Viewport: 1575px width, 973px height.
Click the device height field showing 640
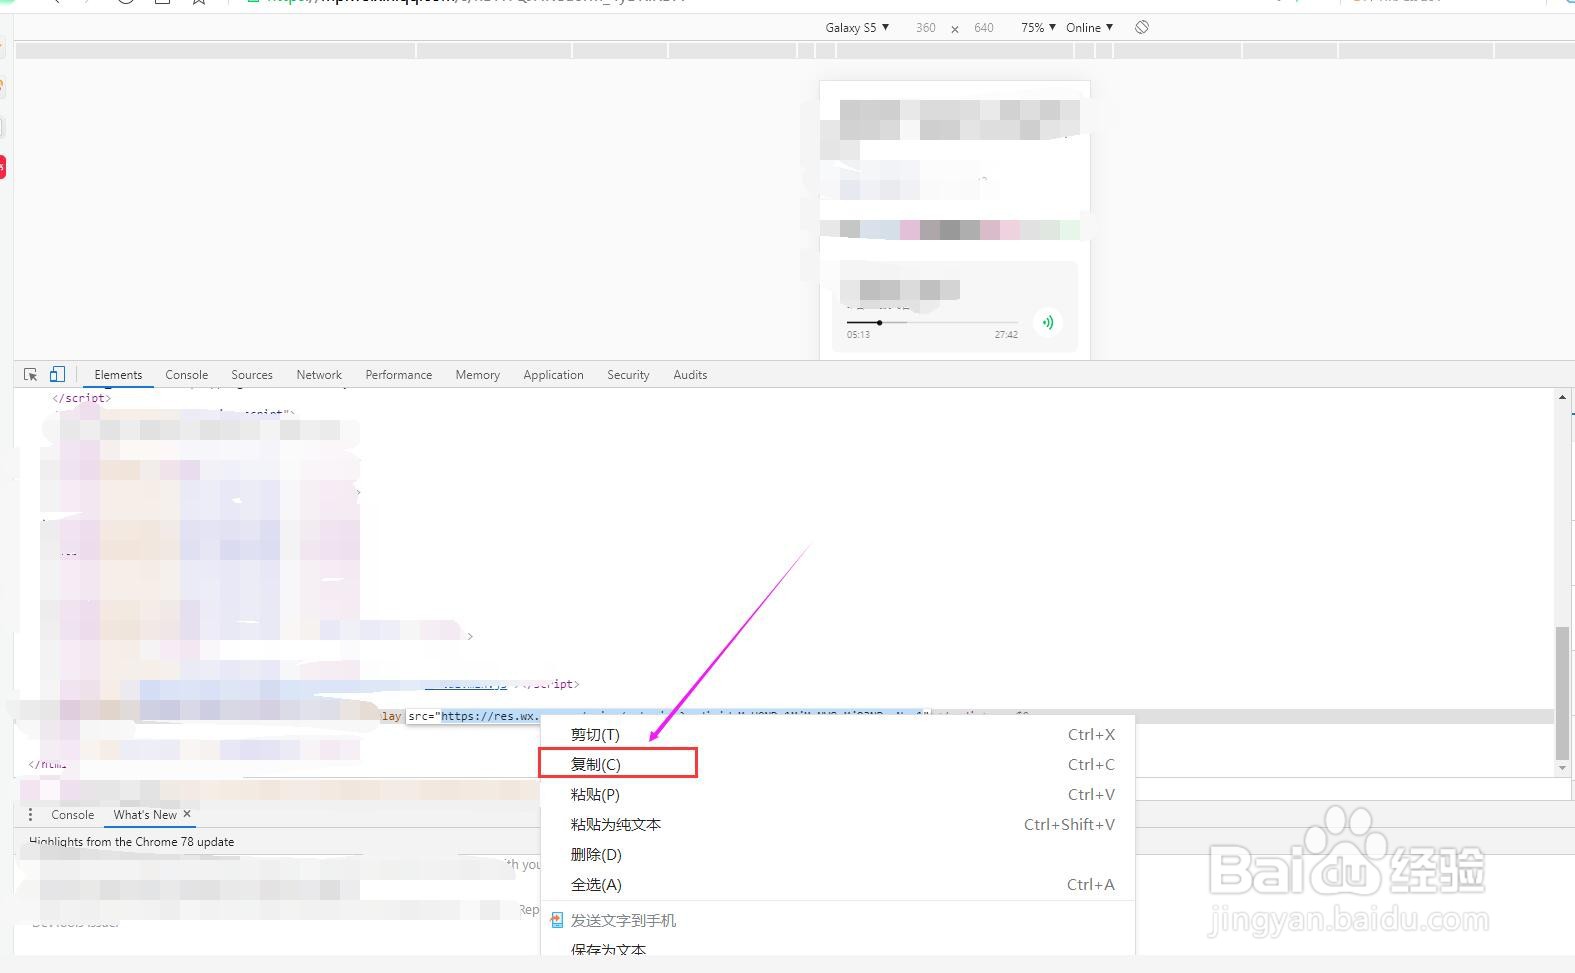984,28
